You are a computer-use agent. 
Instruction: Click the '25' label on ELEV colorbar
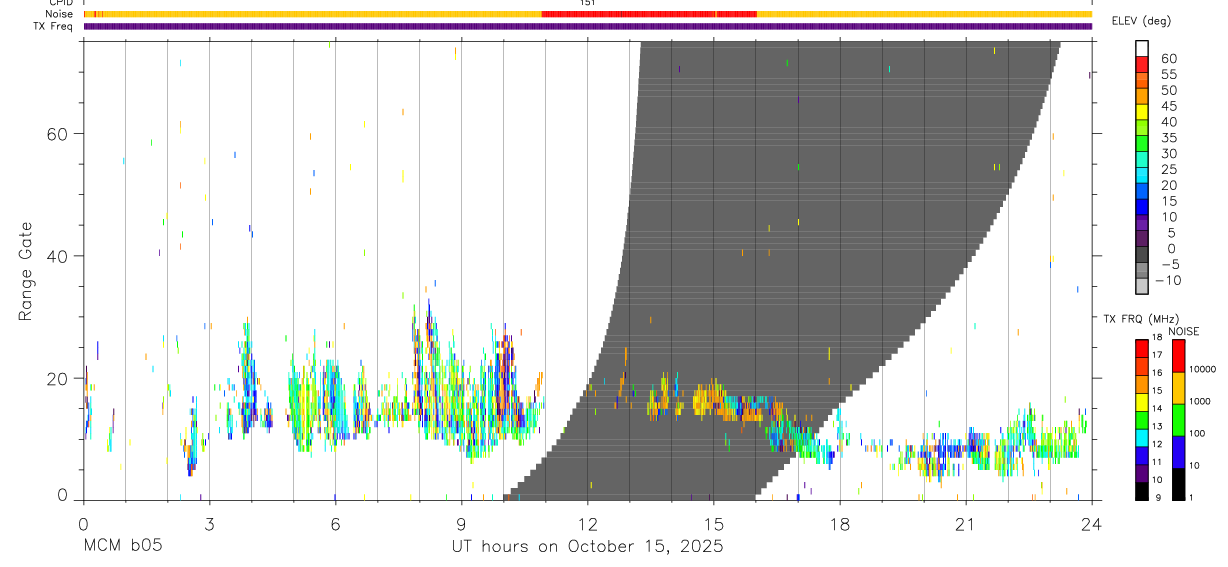click(x=1169, y=169)
